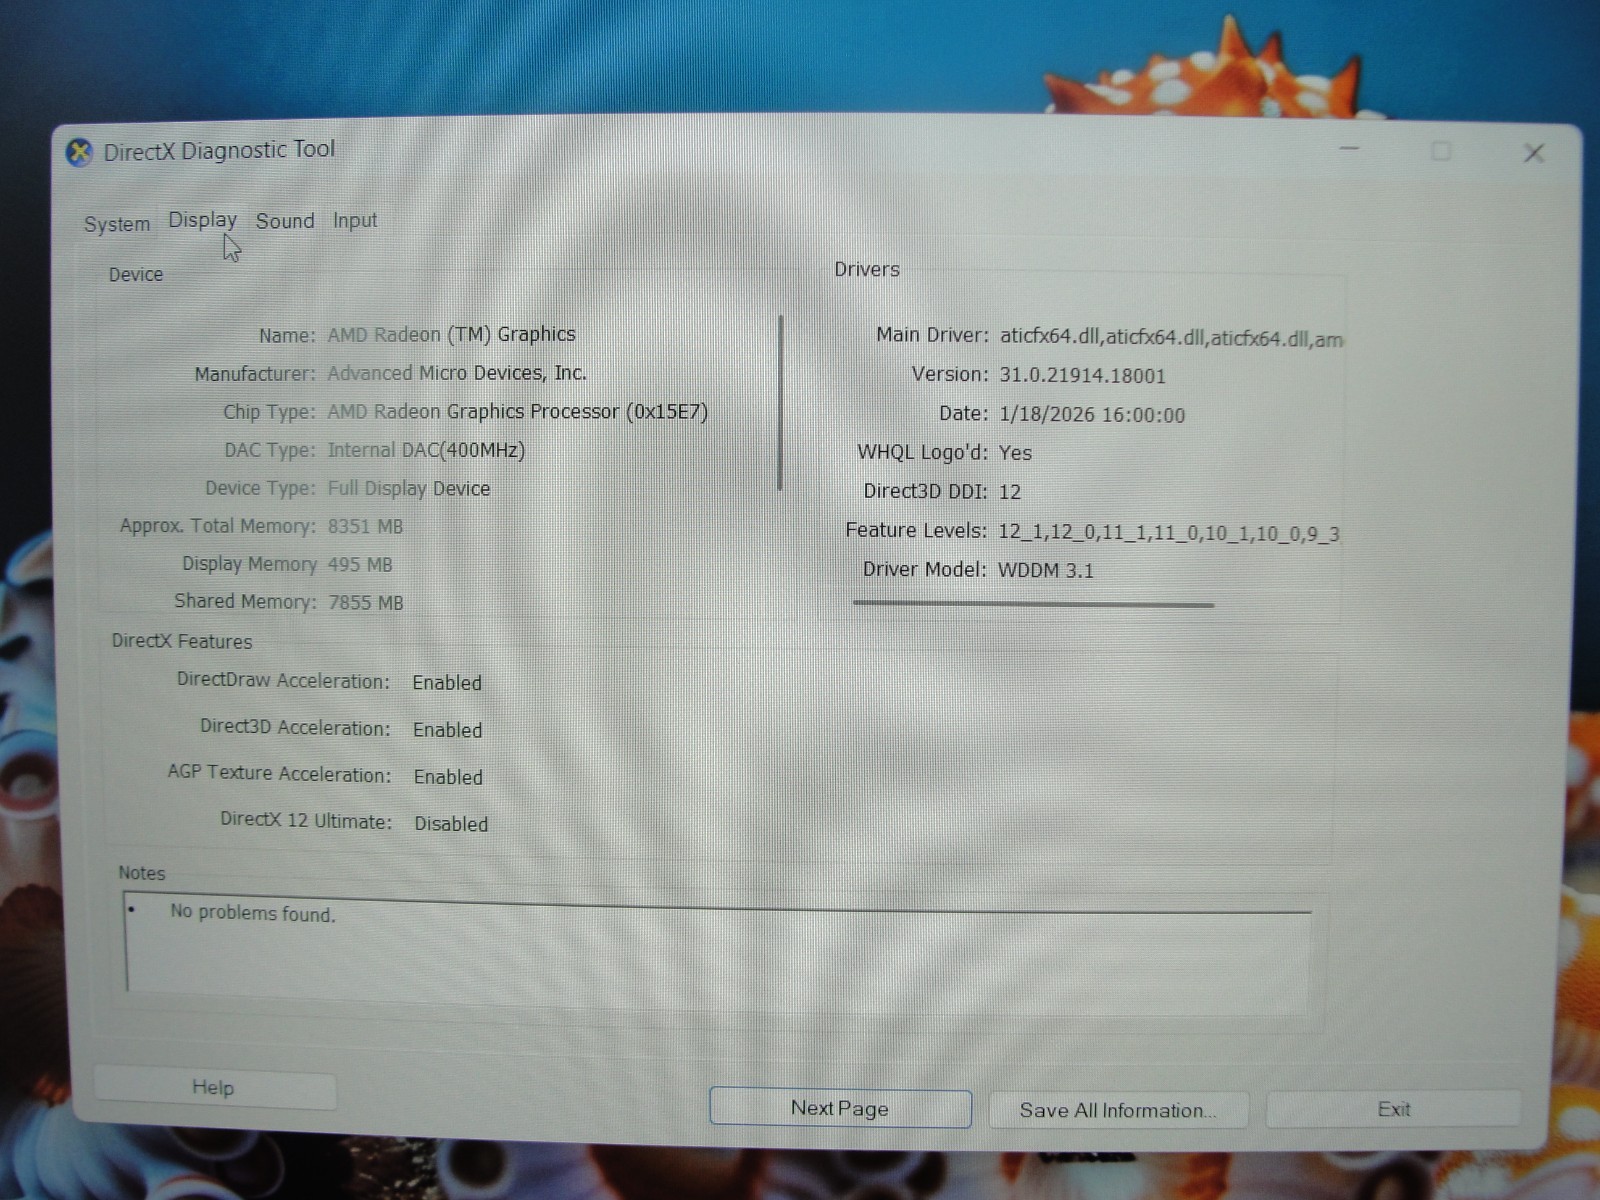1600x1200 pixels.
Task: Click AGP Texture Acceleration 'Enabled' value
Action: pyautogui.click(x=448, y=777)
